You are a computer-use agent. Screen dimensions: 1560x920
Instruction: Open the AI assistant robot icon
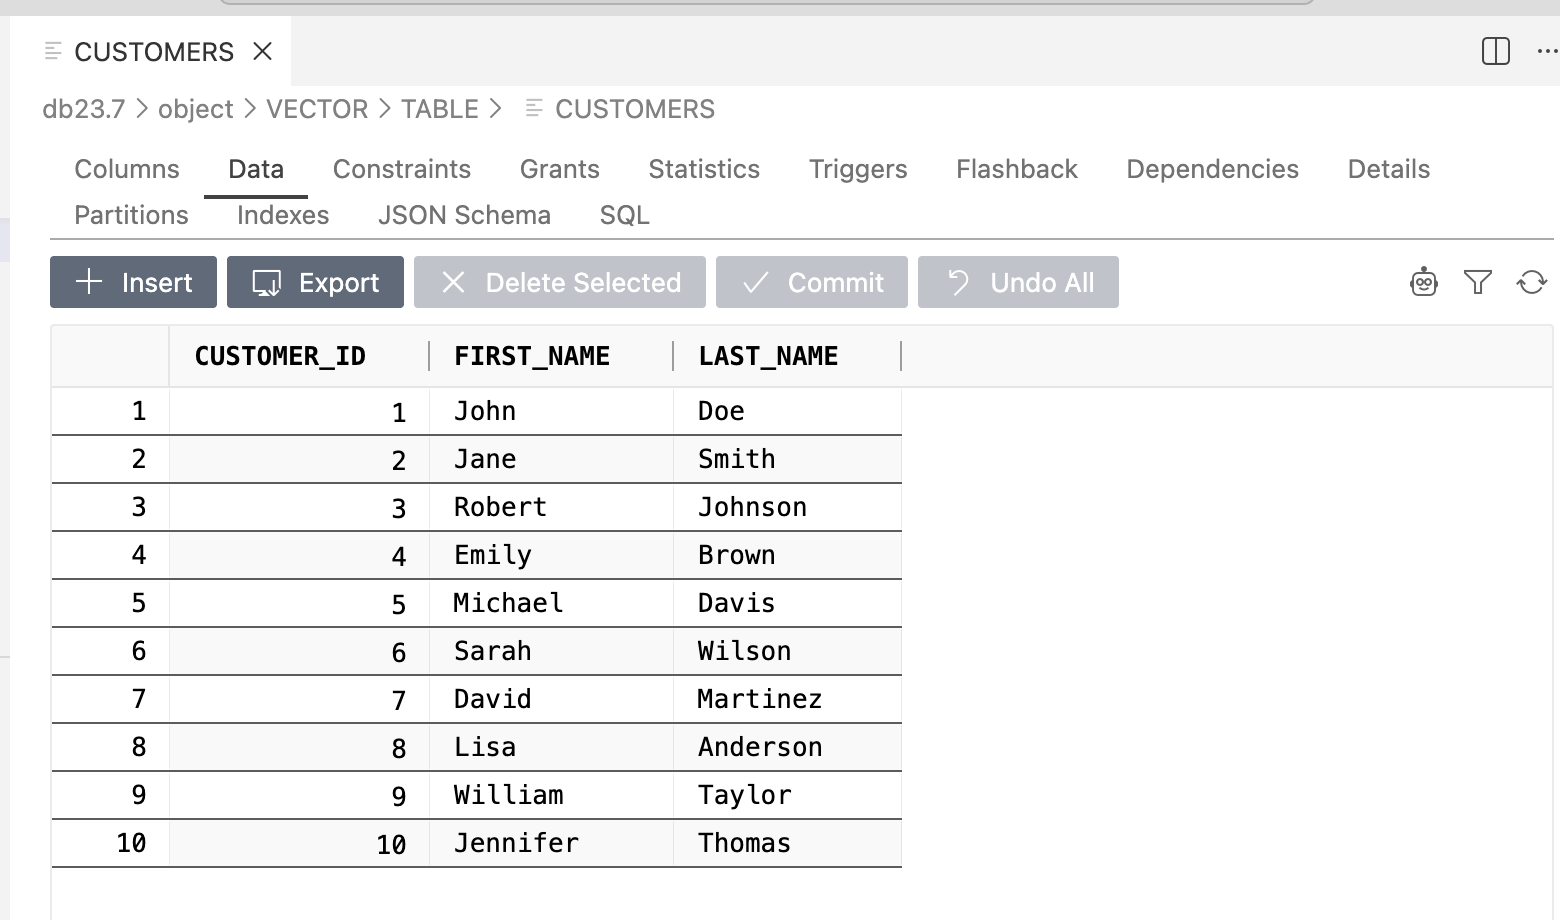click(1423, 282)
